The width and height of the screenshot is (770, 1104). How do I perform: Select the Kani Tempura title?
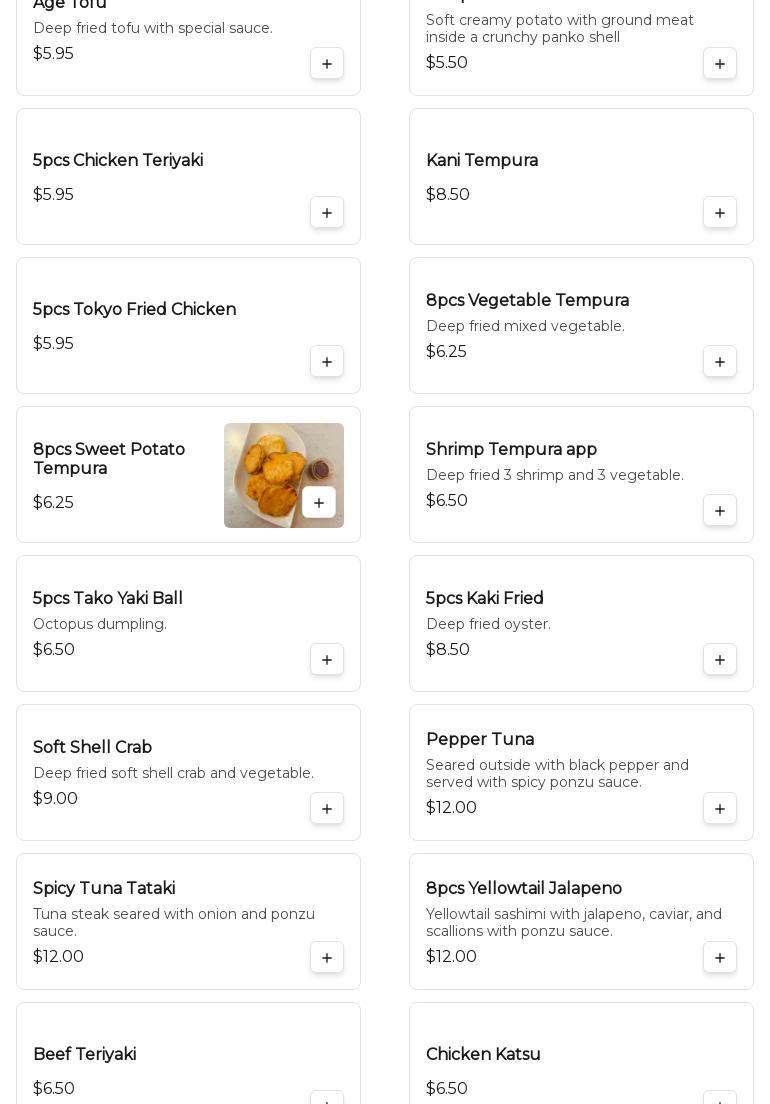click(482, 161)
